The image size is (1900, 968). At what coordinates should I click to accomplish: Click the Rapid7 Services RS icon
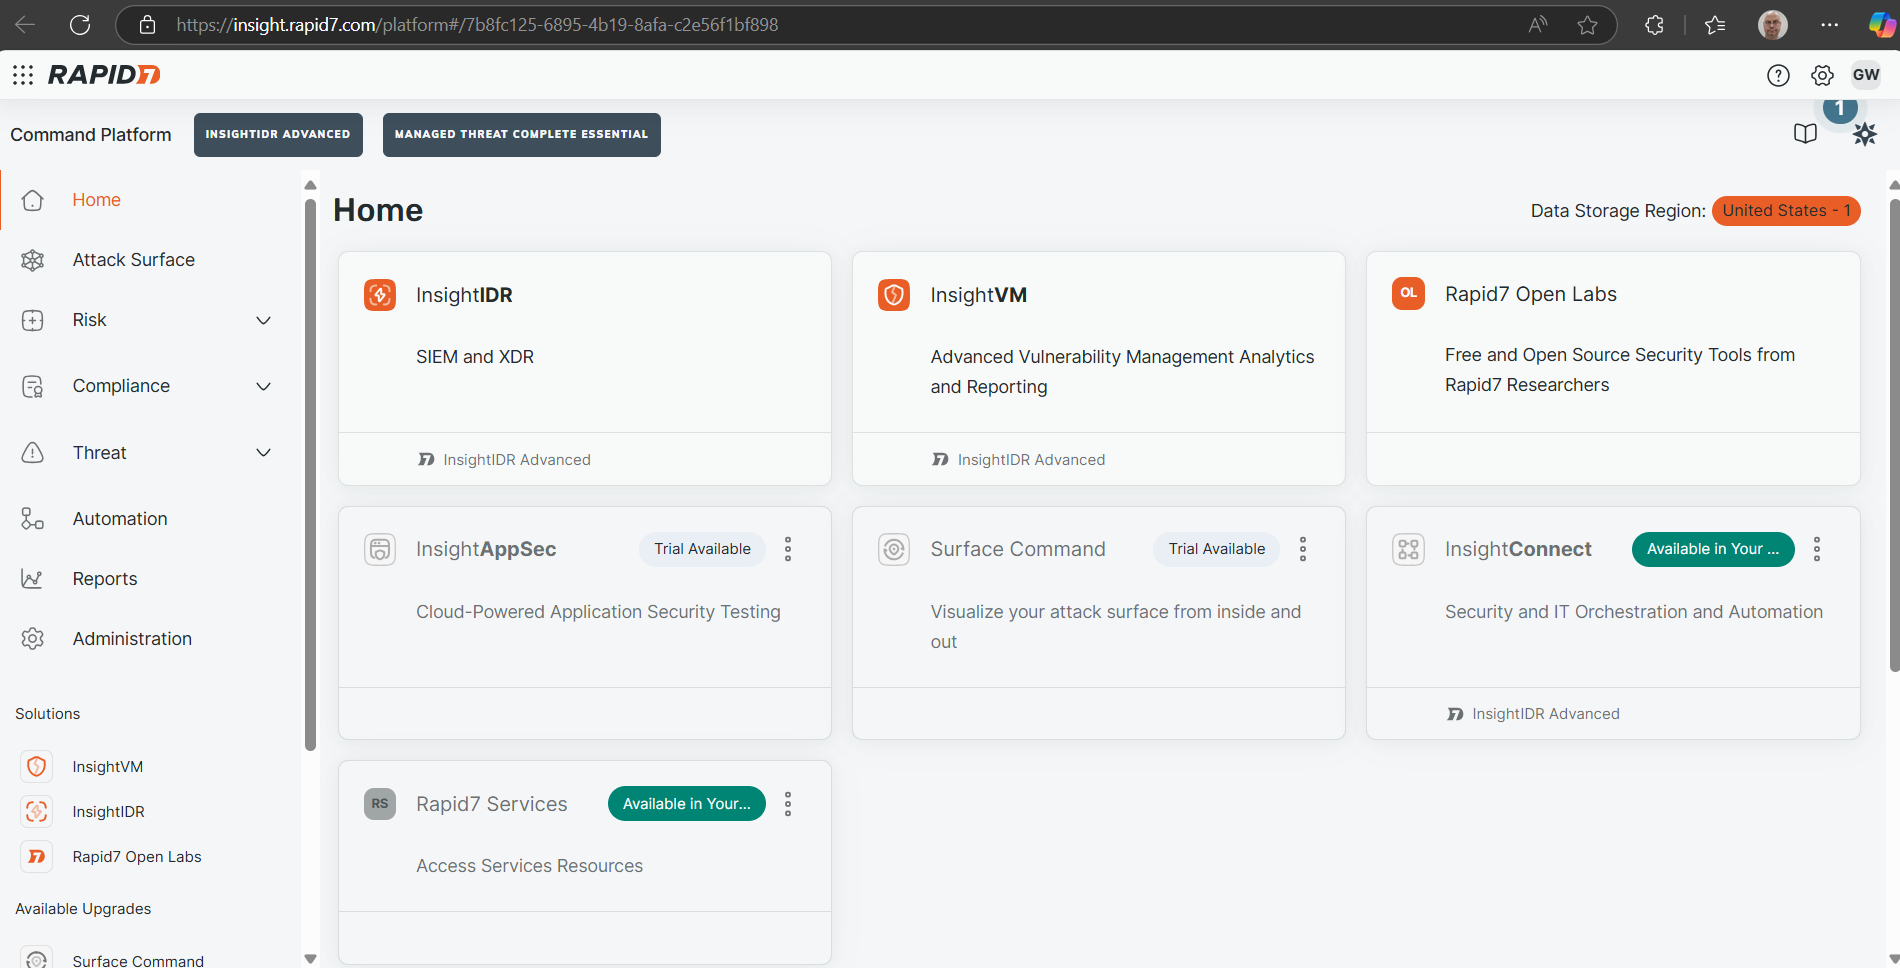pyautogui.click(x=380, y=804)
